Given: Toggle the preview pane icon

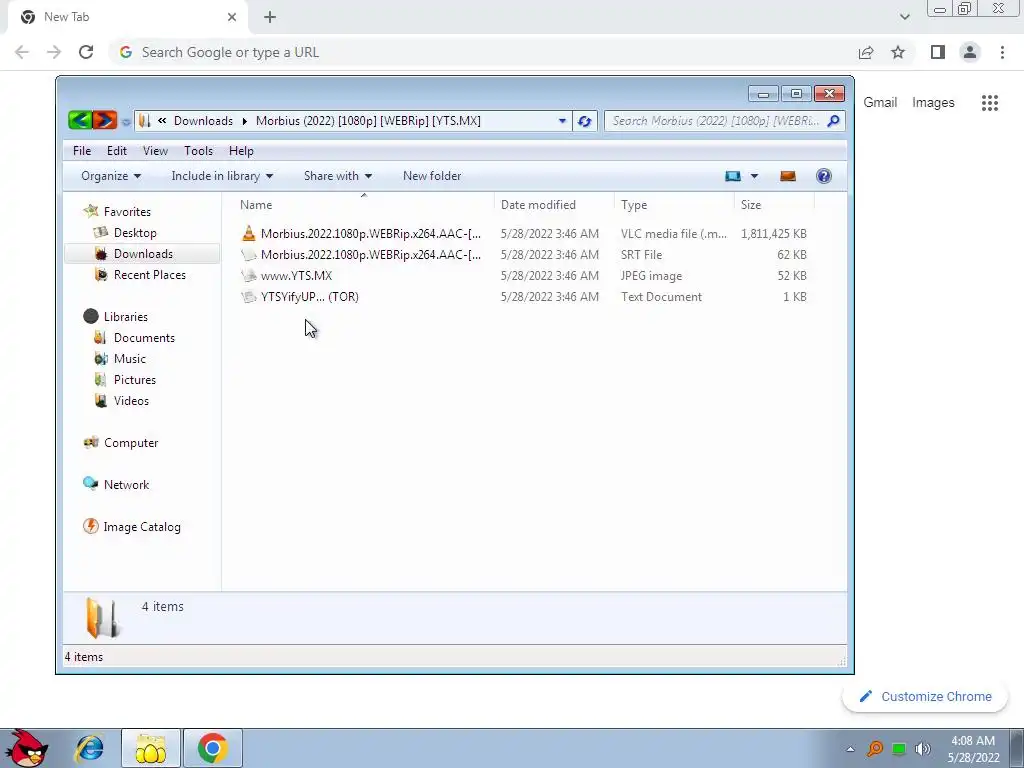Looking at the screenshot, I should click(788, 176).
